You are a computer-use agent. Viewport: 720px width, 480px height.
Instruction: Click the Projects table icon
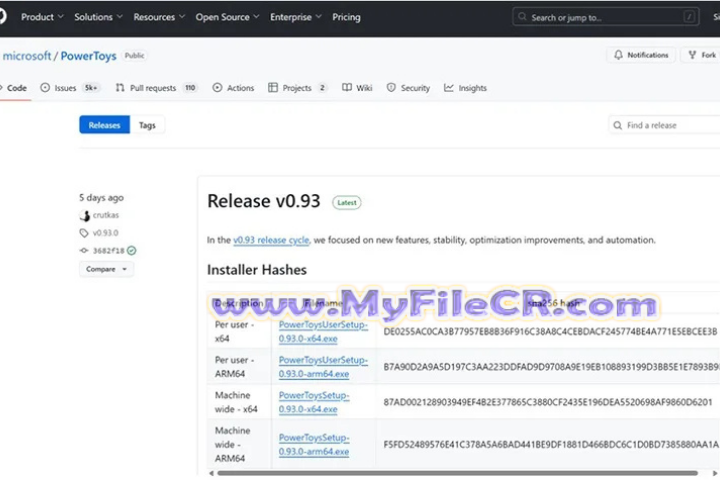273,87
